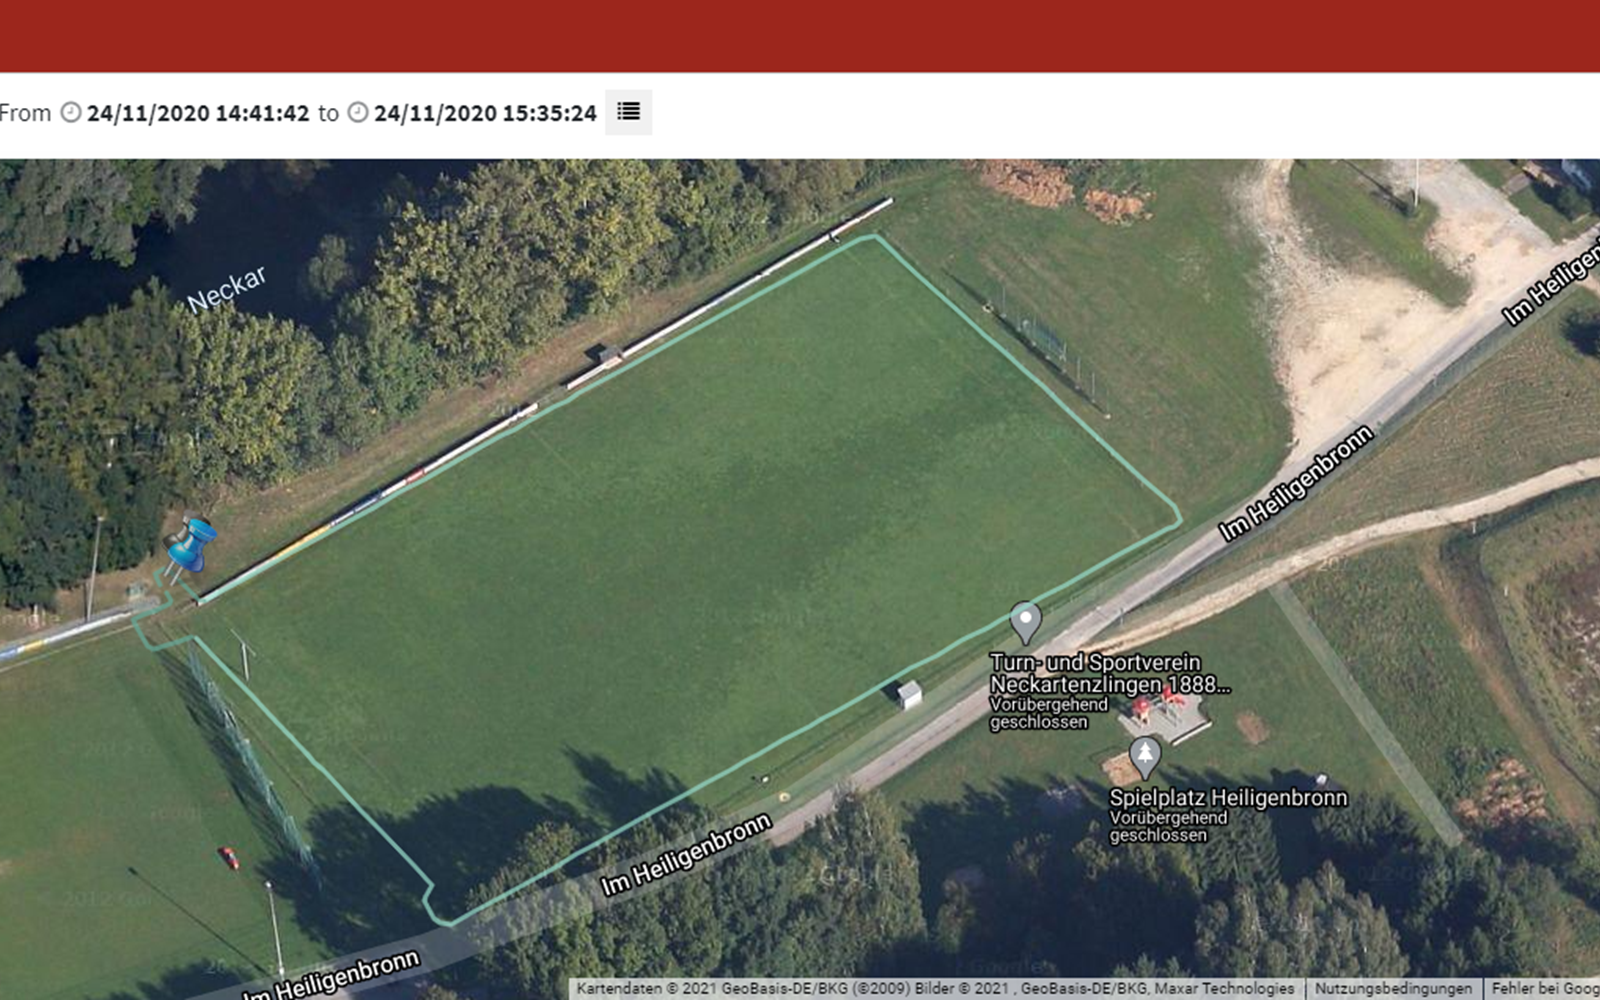Click the "From" label text
Screen dimensions: 1600x1000
(x=25, y=113)
